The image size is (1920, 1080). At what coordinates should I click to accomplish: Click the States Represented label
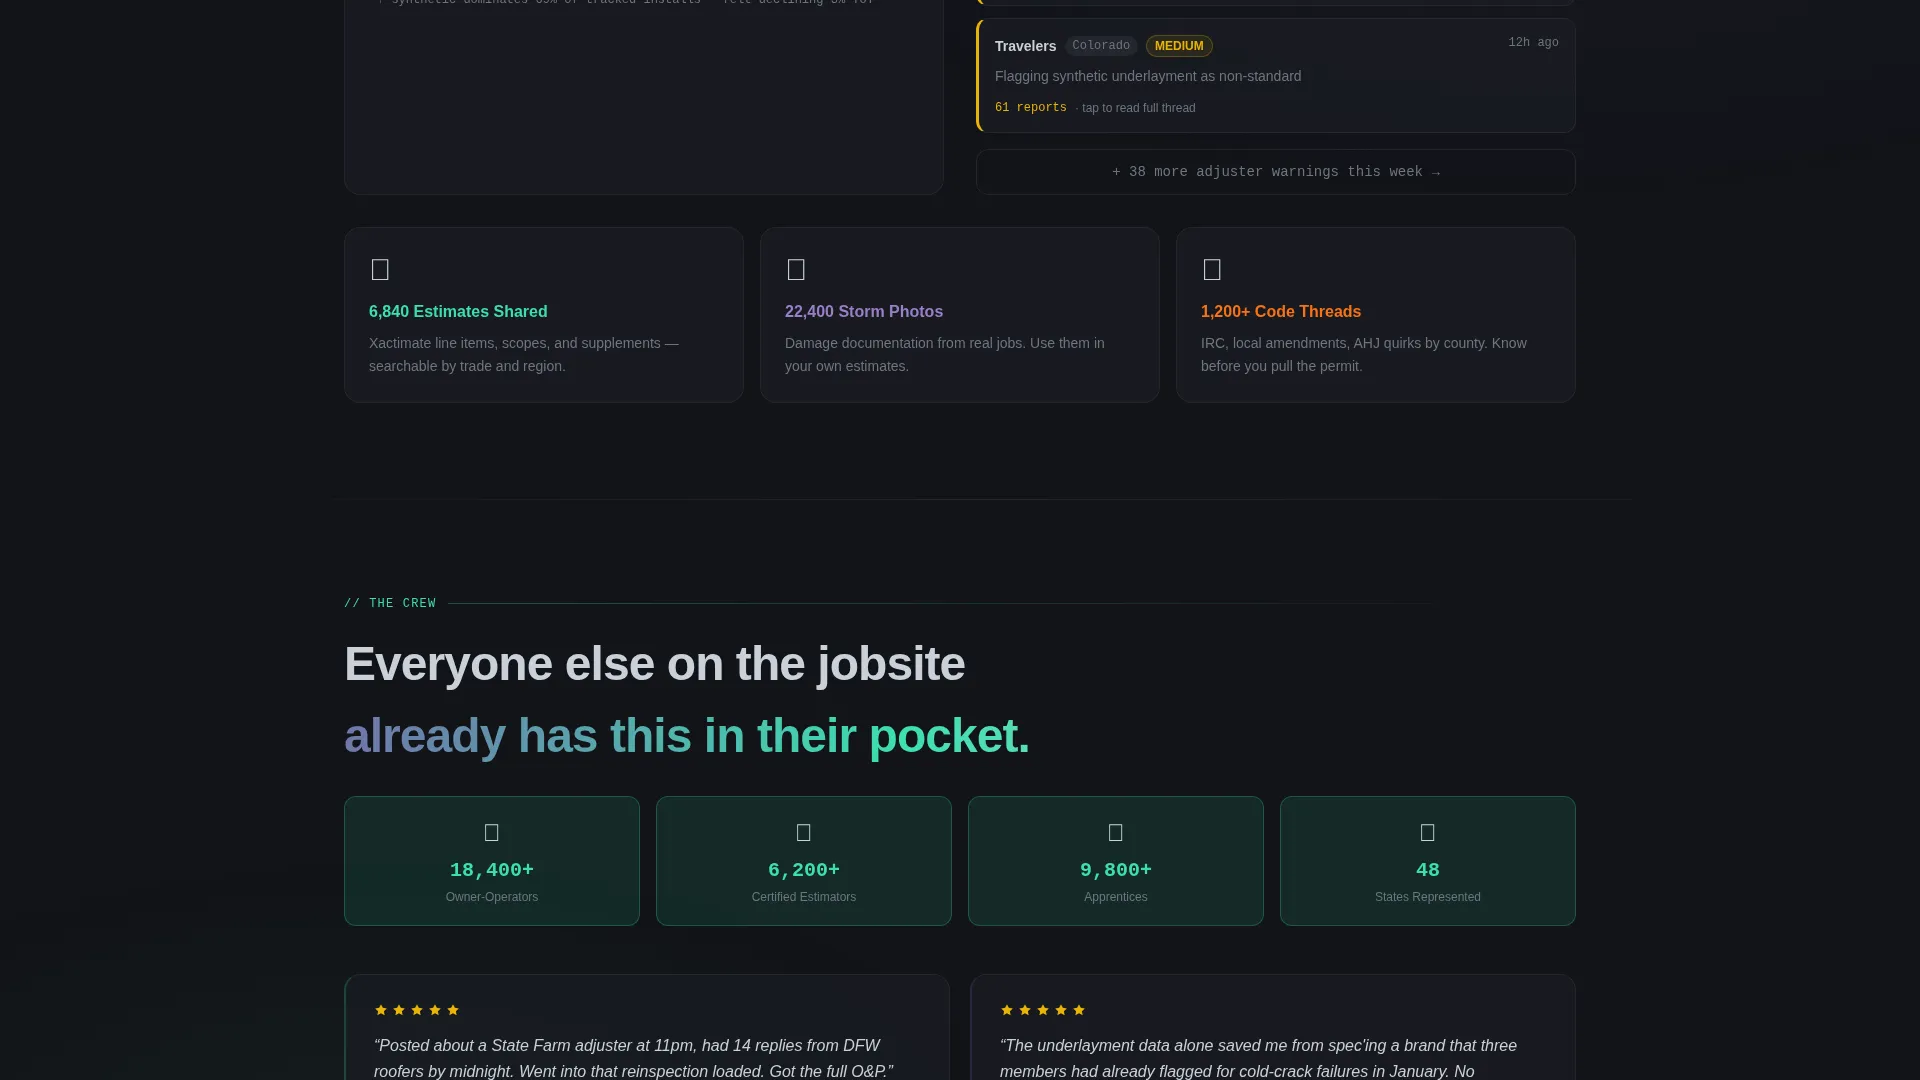coord(1428,897)
